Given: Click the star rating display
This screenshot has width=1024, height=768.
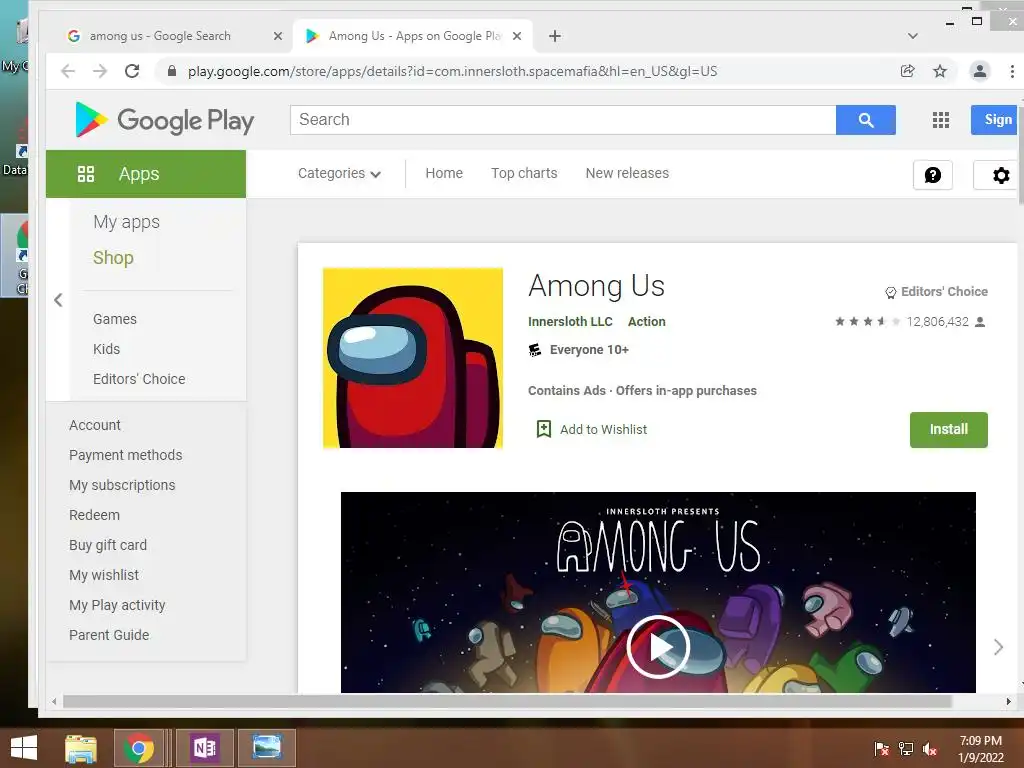Looking at the screenshot, I should tap(868, 321).
